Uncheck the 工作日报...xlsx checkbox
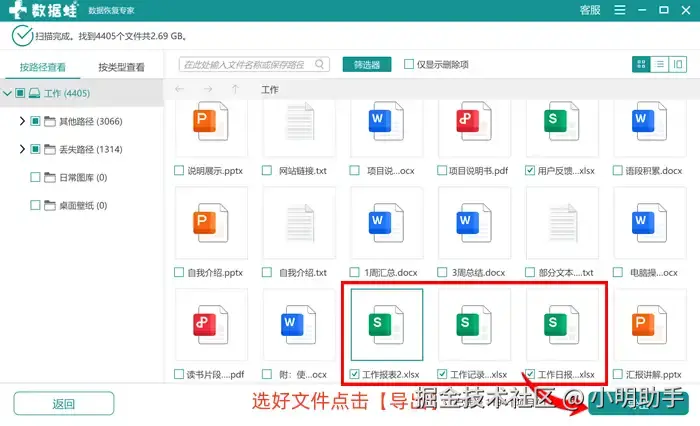Screen dimensions: 700x426 point(530,374)
